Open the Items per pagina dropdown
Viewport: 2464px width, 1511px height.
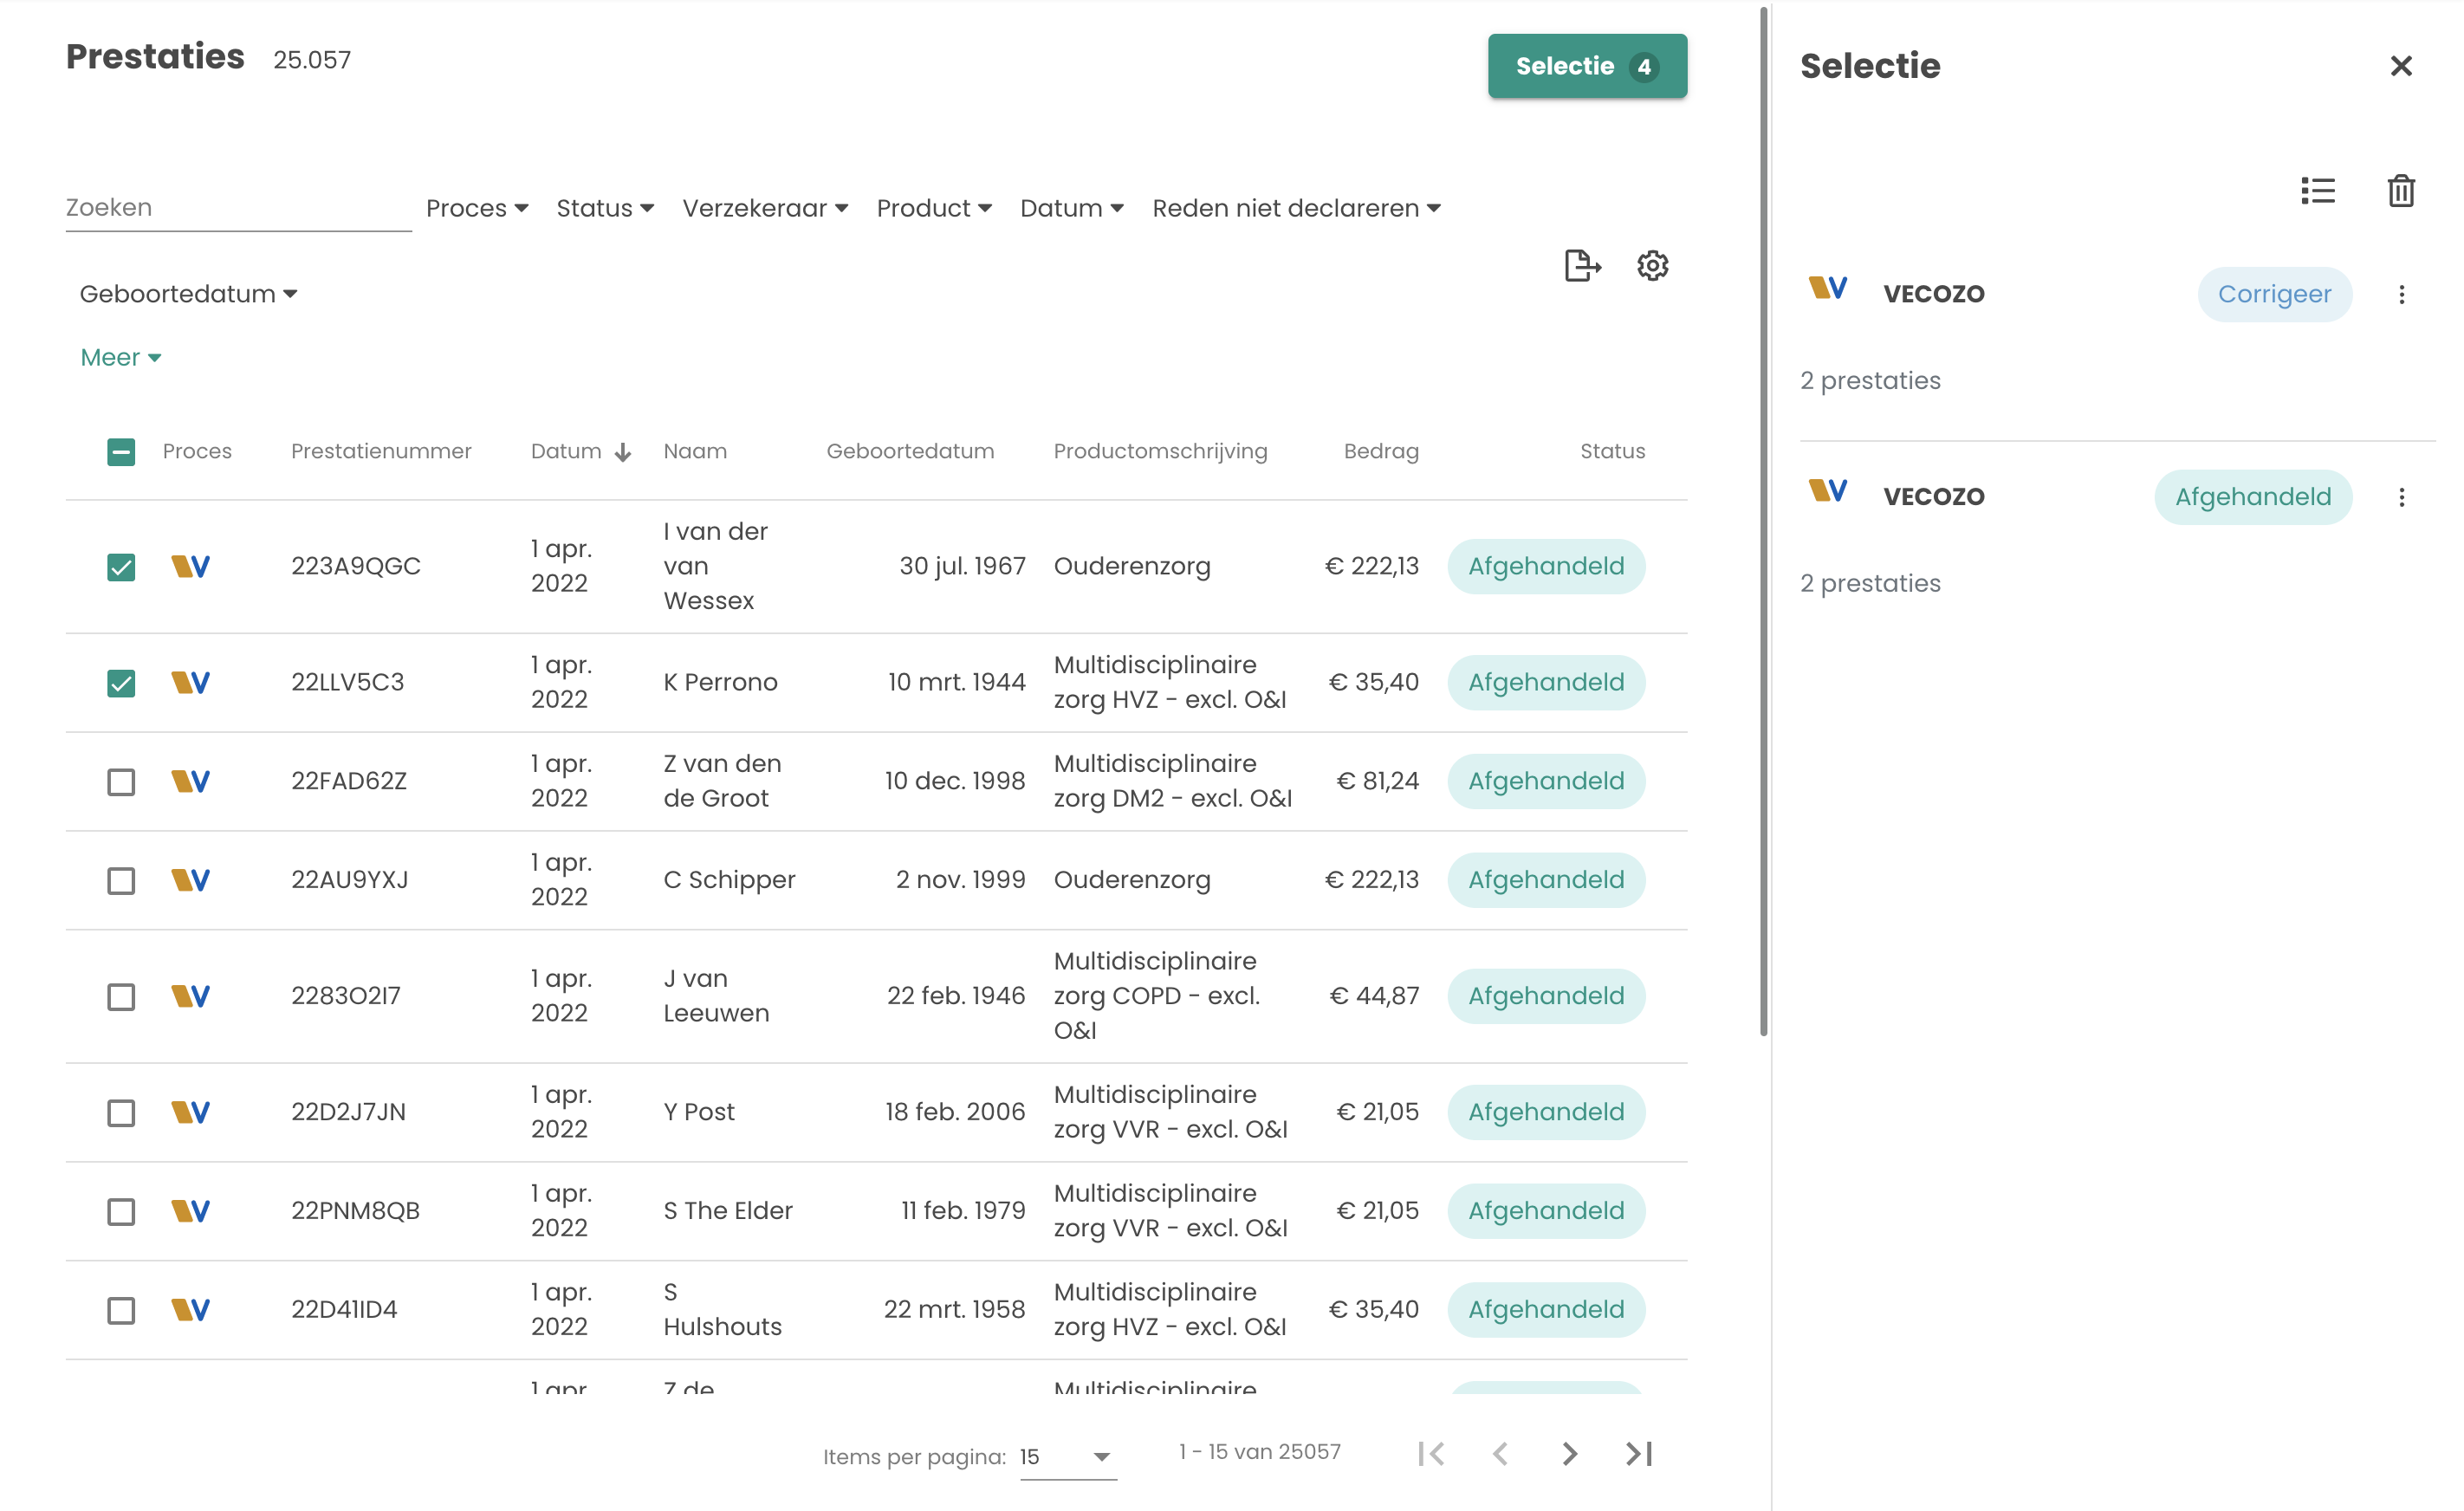tap(1067, 1457)
